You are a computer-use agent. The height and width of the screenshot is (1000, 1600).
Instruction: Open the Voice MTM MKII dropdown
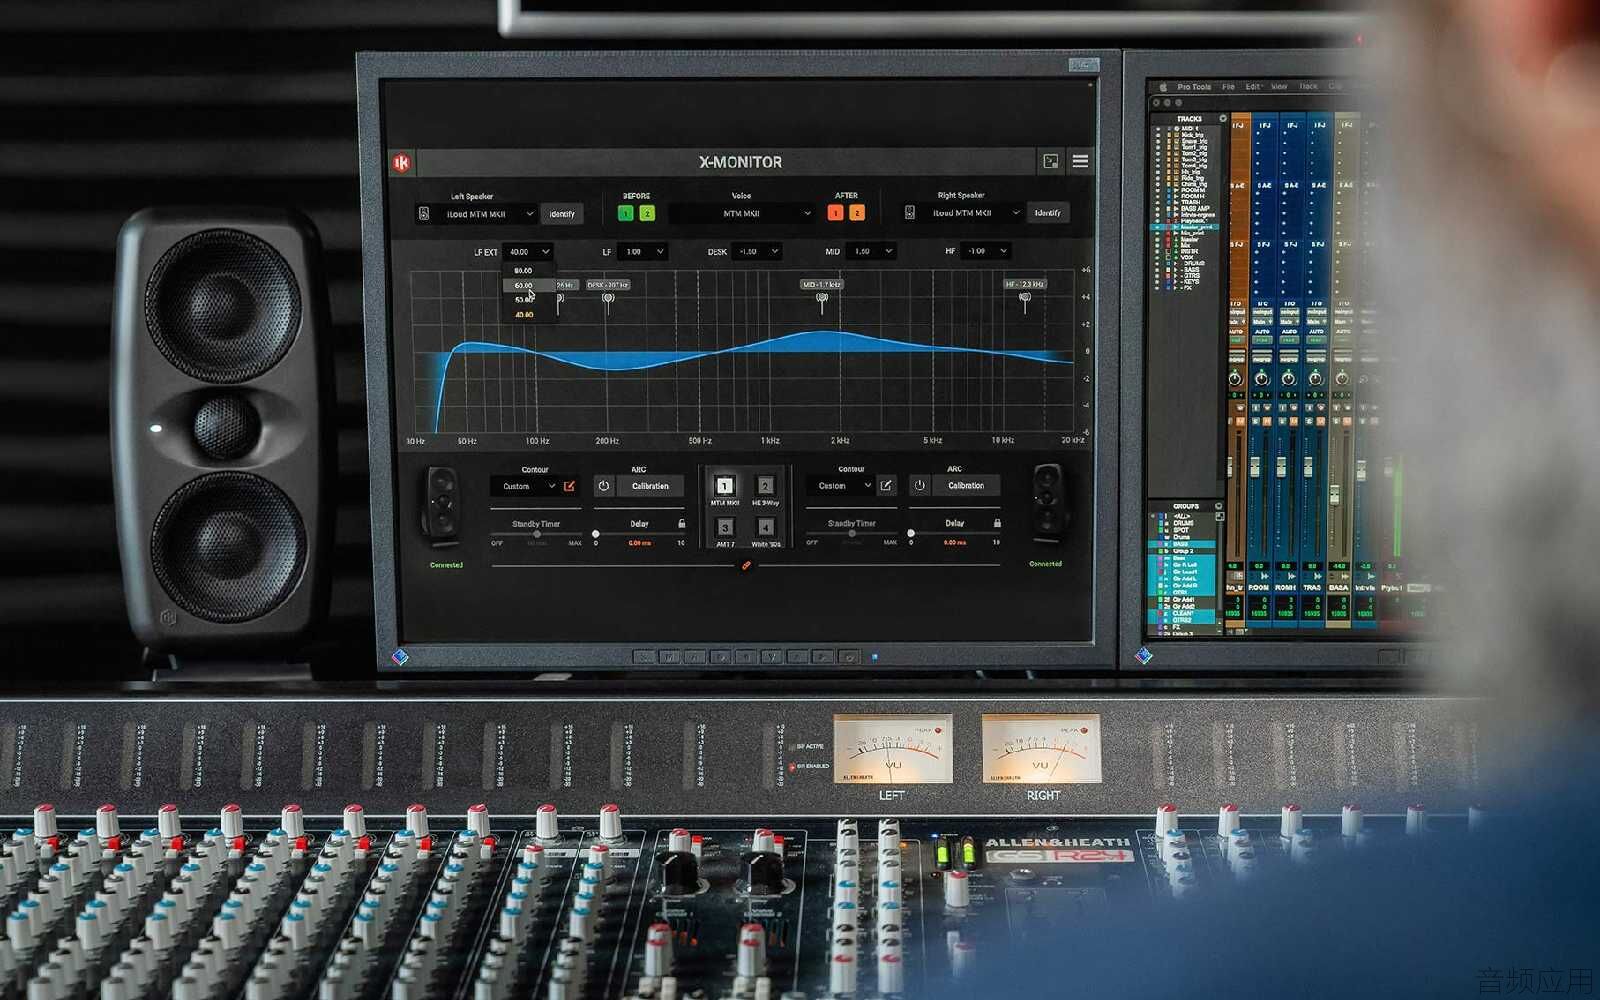pos(741,213)
